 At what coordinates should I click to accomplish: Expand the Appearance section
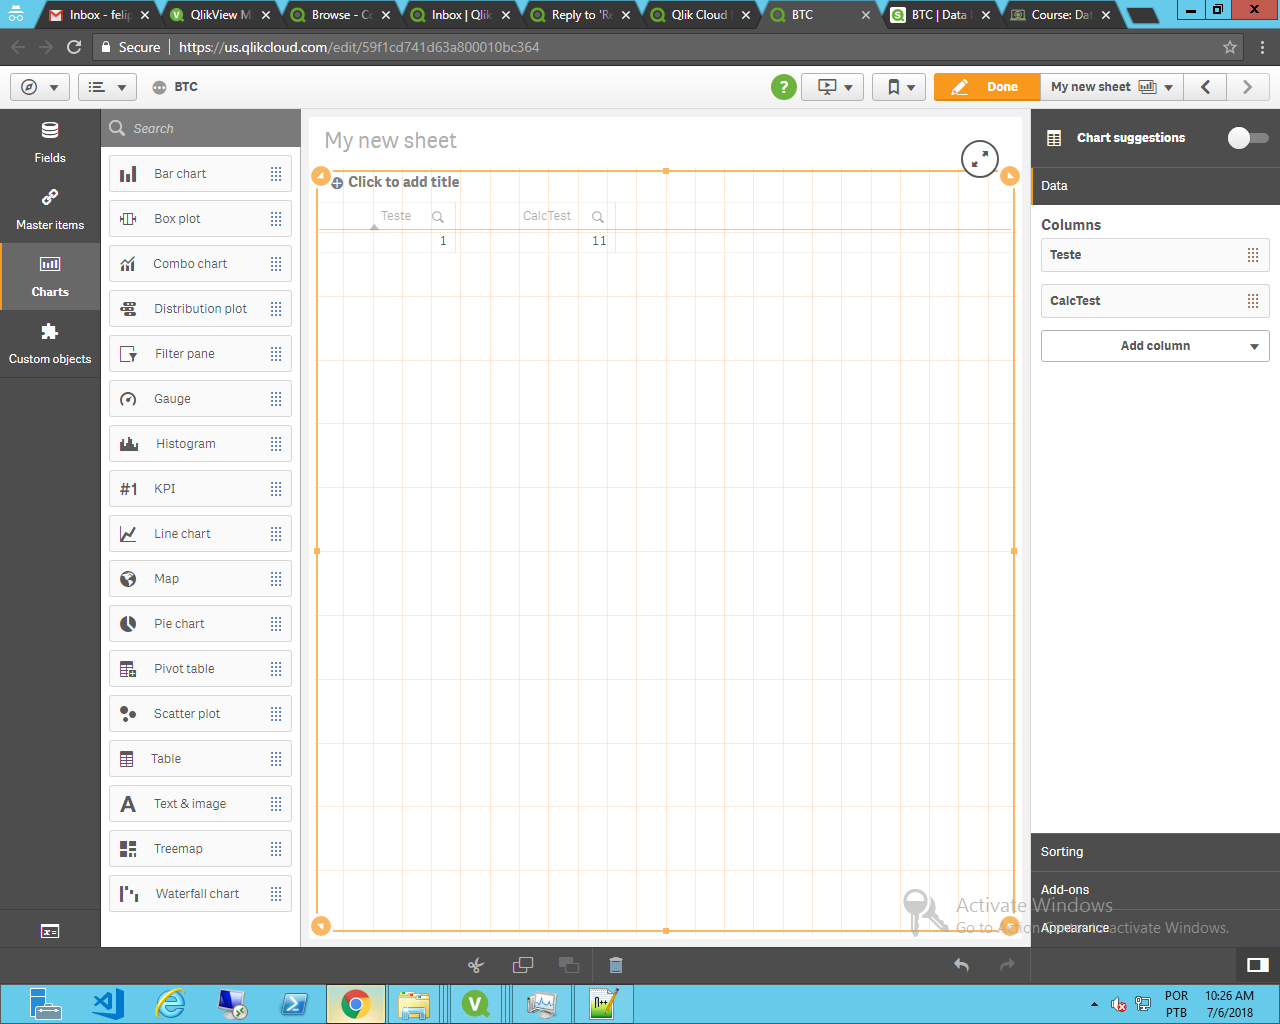(1155, 928)
